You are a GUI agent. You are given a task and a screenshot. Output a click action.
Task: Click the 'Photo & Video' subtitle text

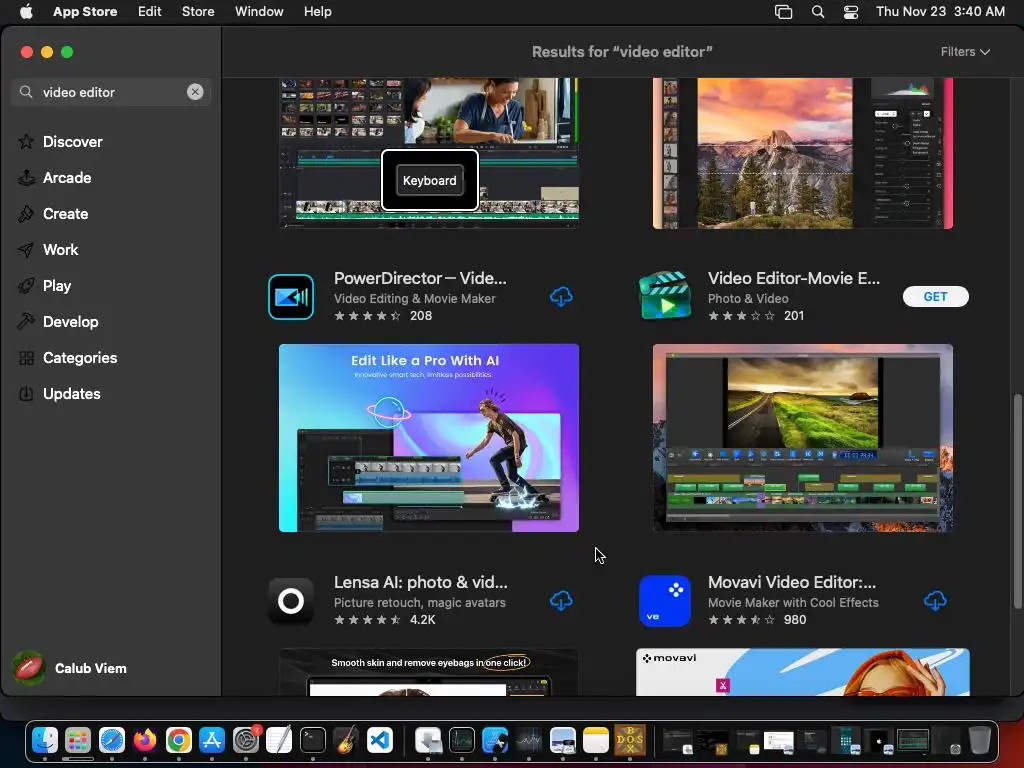(748, 298)
